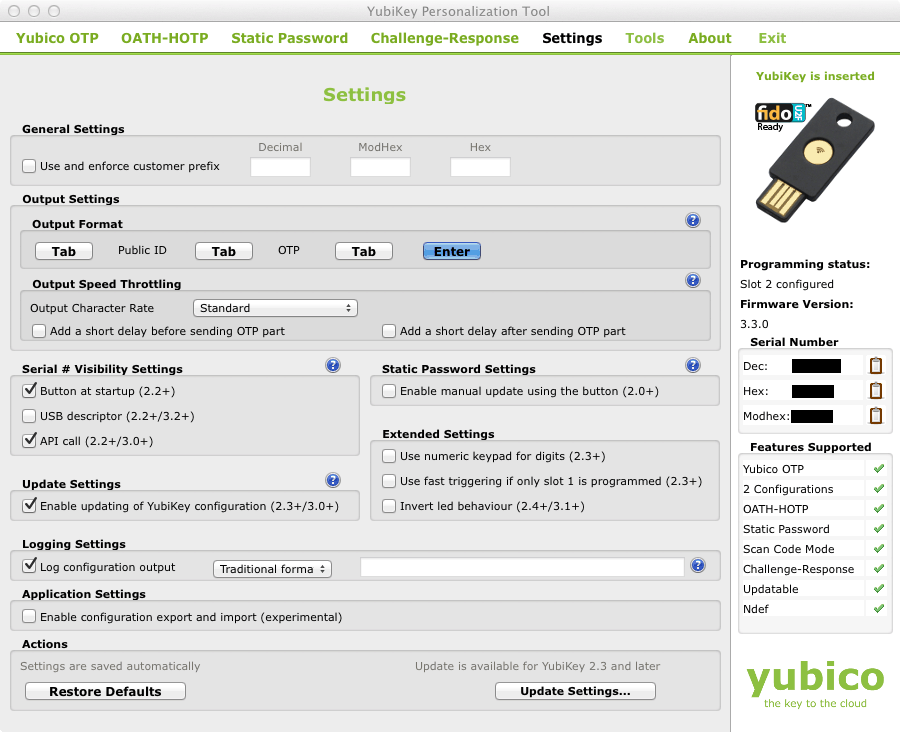
Task: Uncheck API call serial visibility
Action: 29,441
